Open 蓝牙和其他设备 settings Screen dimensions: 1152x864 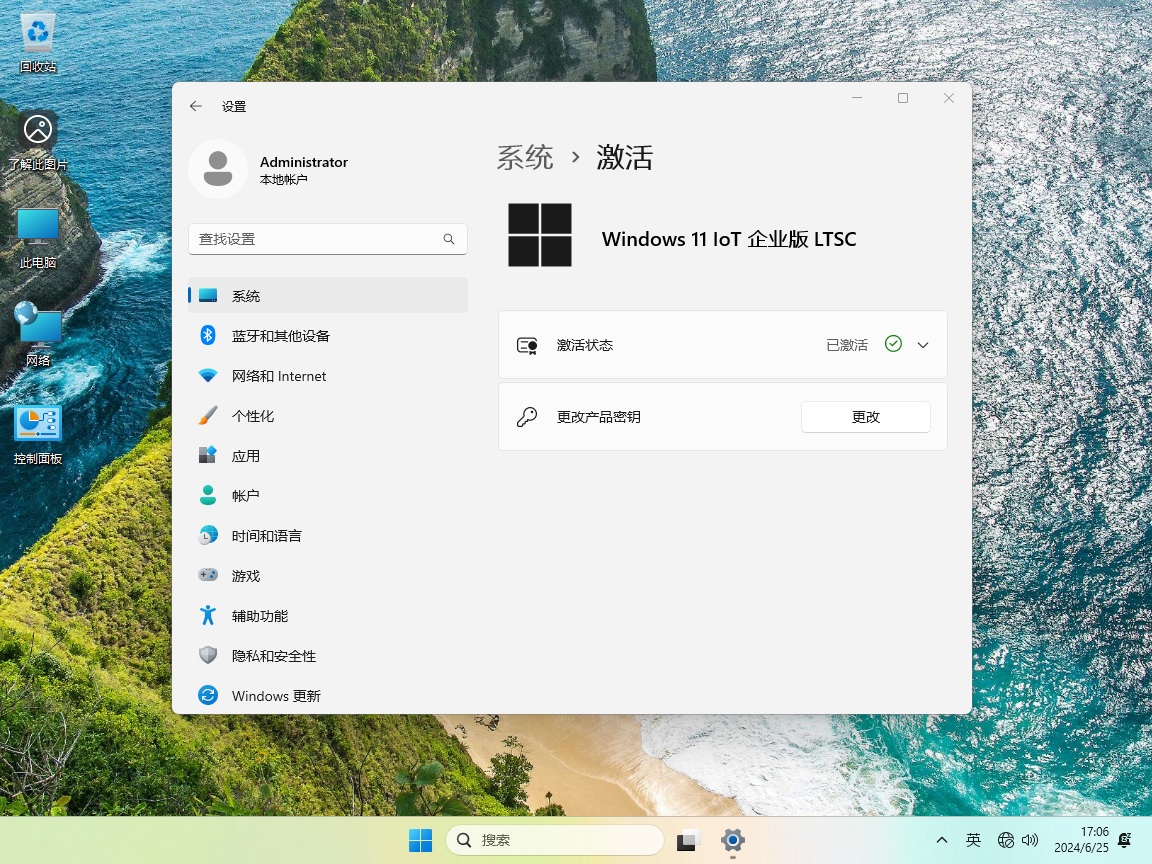tap(328, 336)
